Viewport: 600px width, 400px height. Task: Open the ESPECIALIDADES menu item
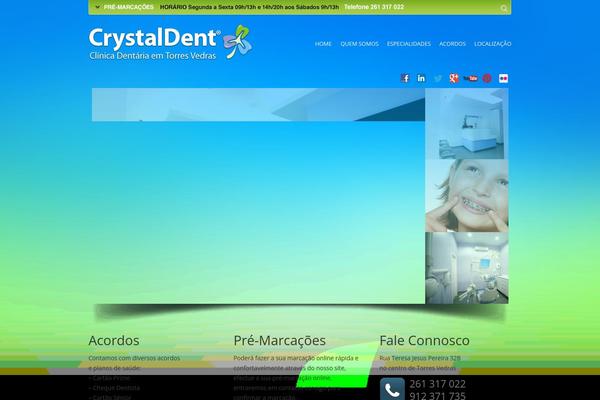(x=409, y=44)
